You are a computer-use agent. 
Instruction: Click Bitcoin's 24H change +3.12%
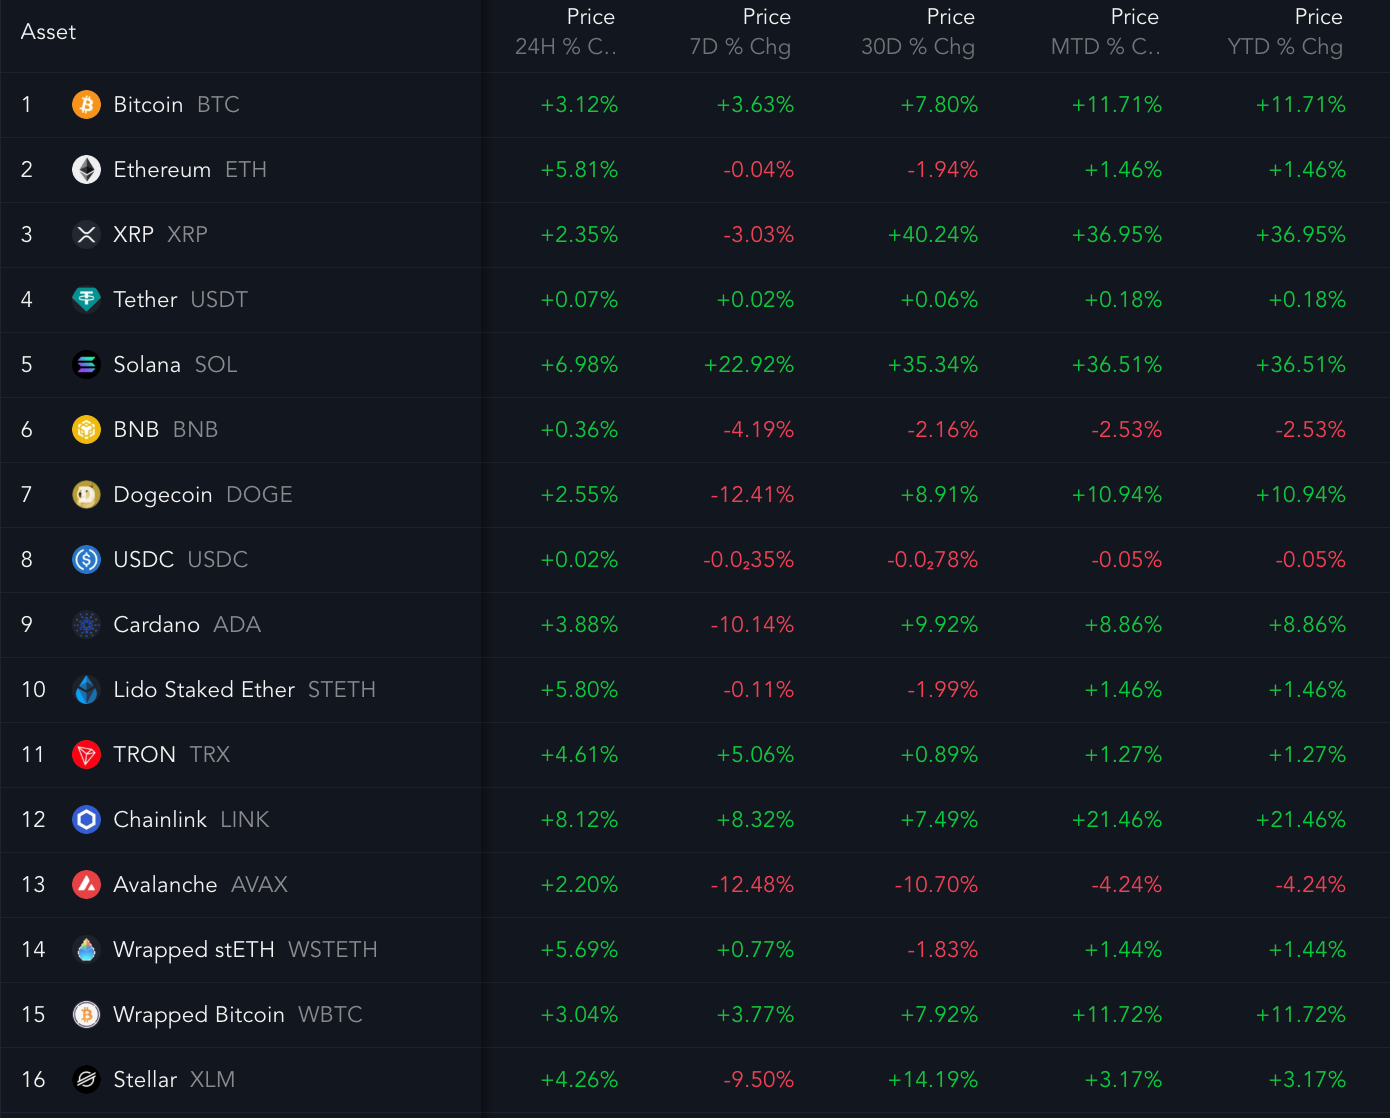[579, 105]
